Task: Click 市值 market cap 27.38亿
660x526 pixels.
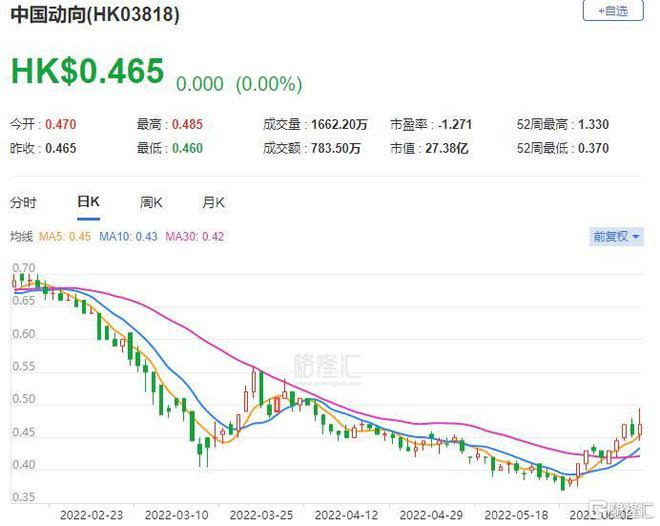Action: pos(447,148)
